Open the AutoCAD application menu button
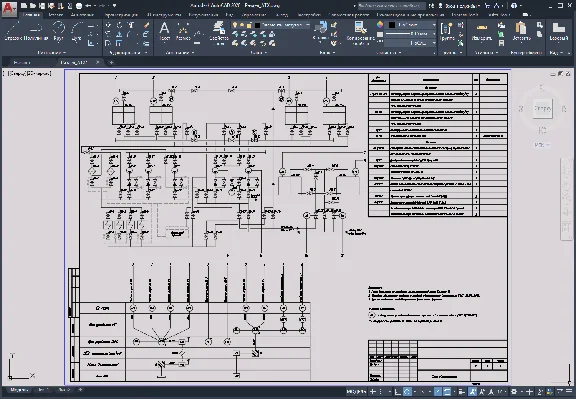 click(9, 10)
